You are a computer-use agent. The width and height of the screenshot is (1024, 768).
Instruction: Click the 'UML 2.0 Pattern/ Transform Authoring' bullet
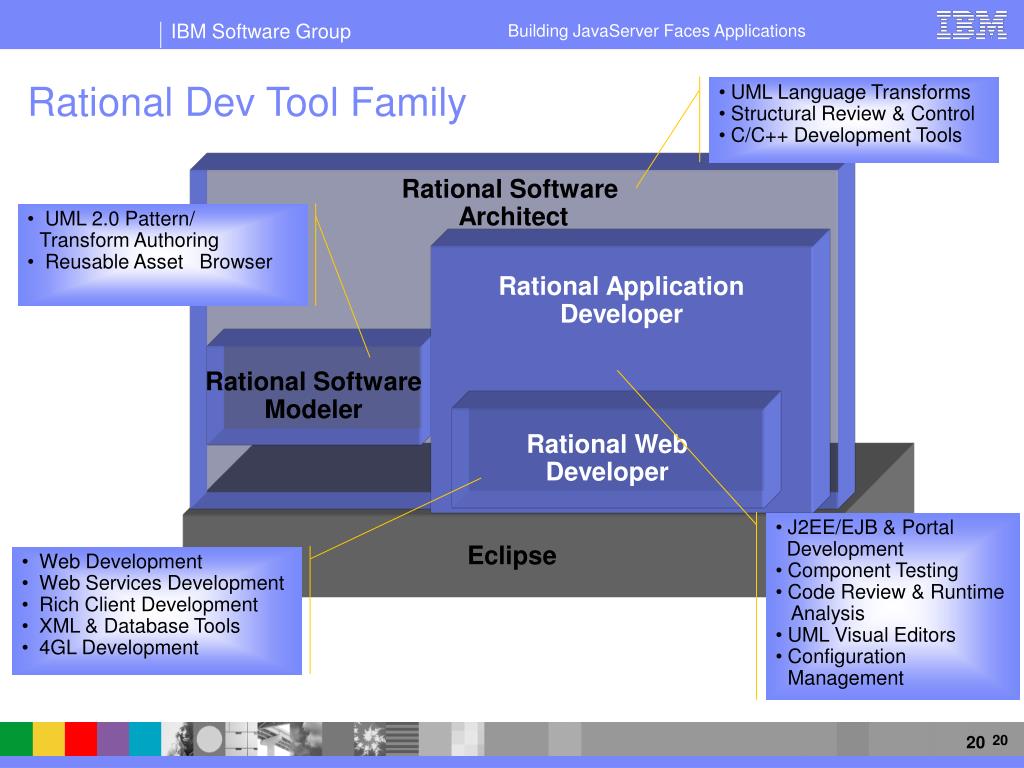click(124, 229)
